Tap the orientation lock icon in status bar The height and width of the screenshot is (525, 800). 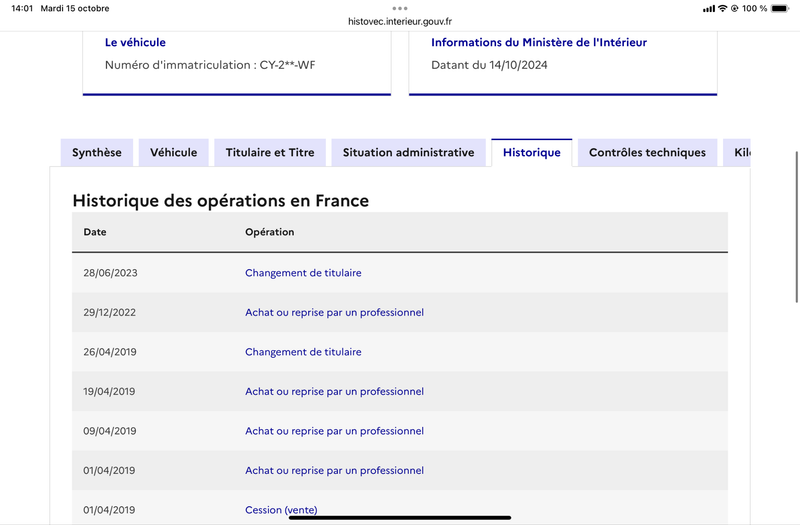pyautogui.click(x=735, y=8)
